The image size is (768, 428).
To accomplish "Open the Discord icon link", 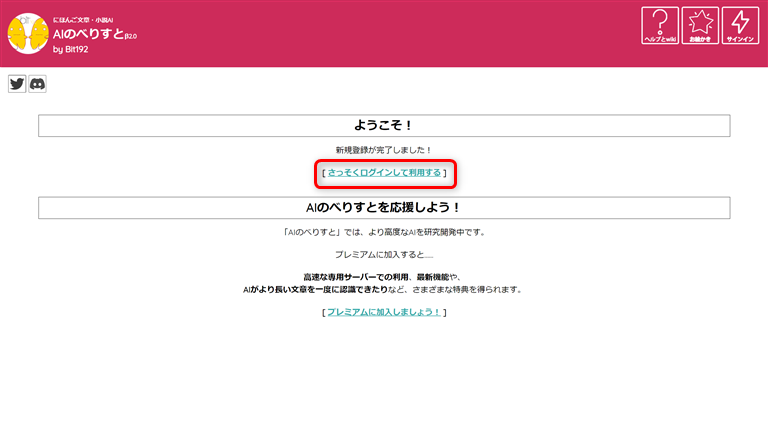I will 37,84.
